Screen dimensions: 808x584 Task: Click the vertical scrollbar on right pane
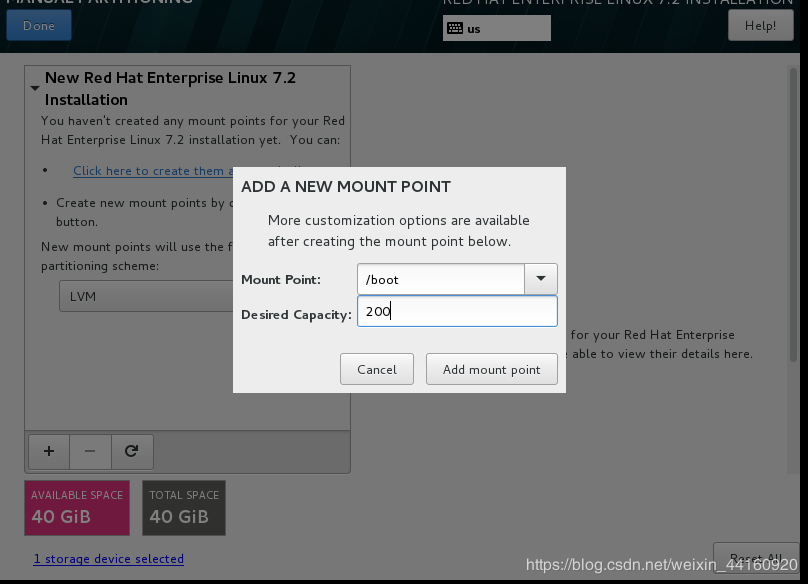[x=794, y=214]
